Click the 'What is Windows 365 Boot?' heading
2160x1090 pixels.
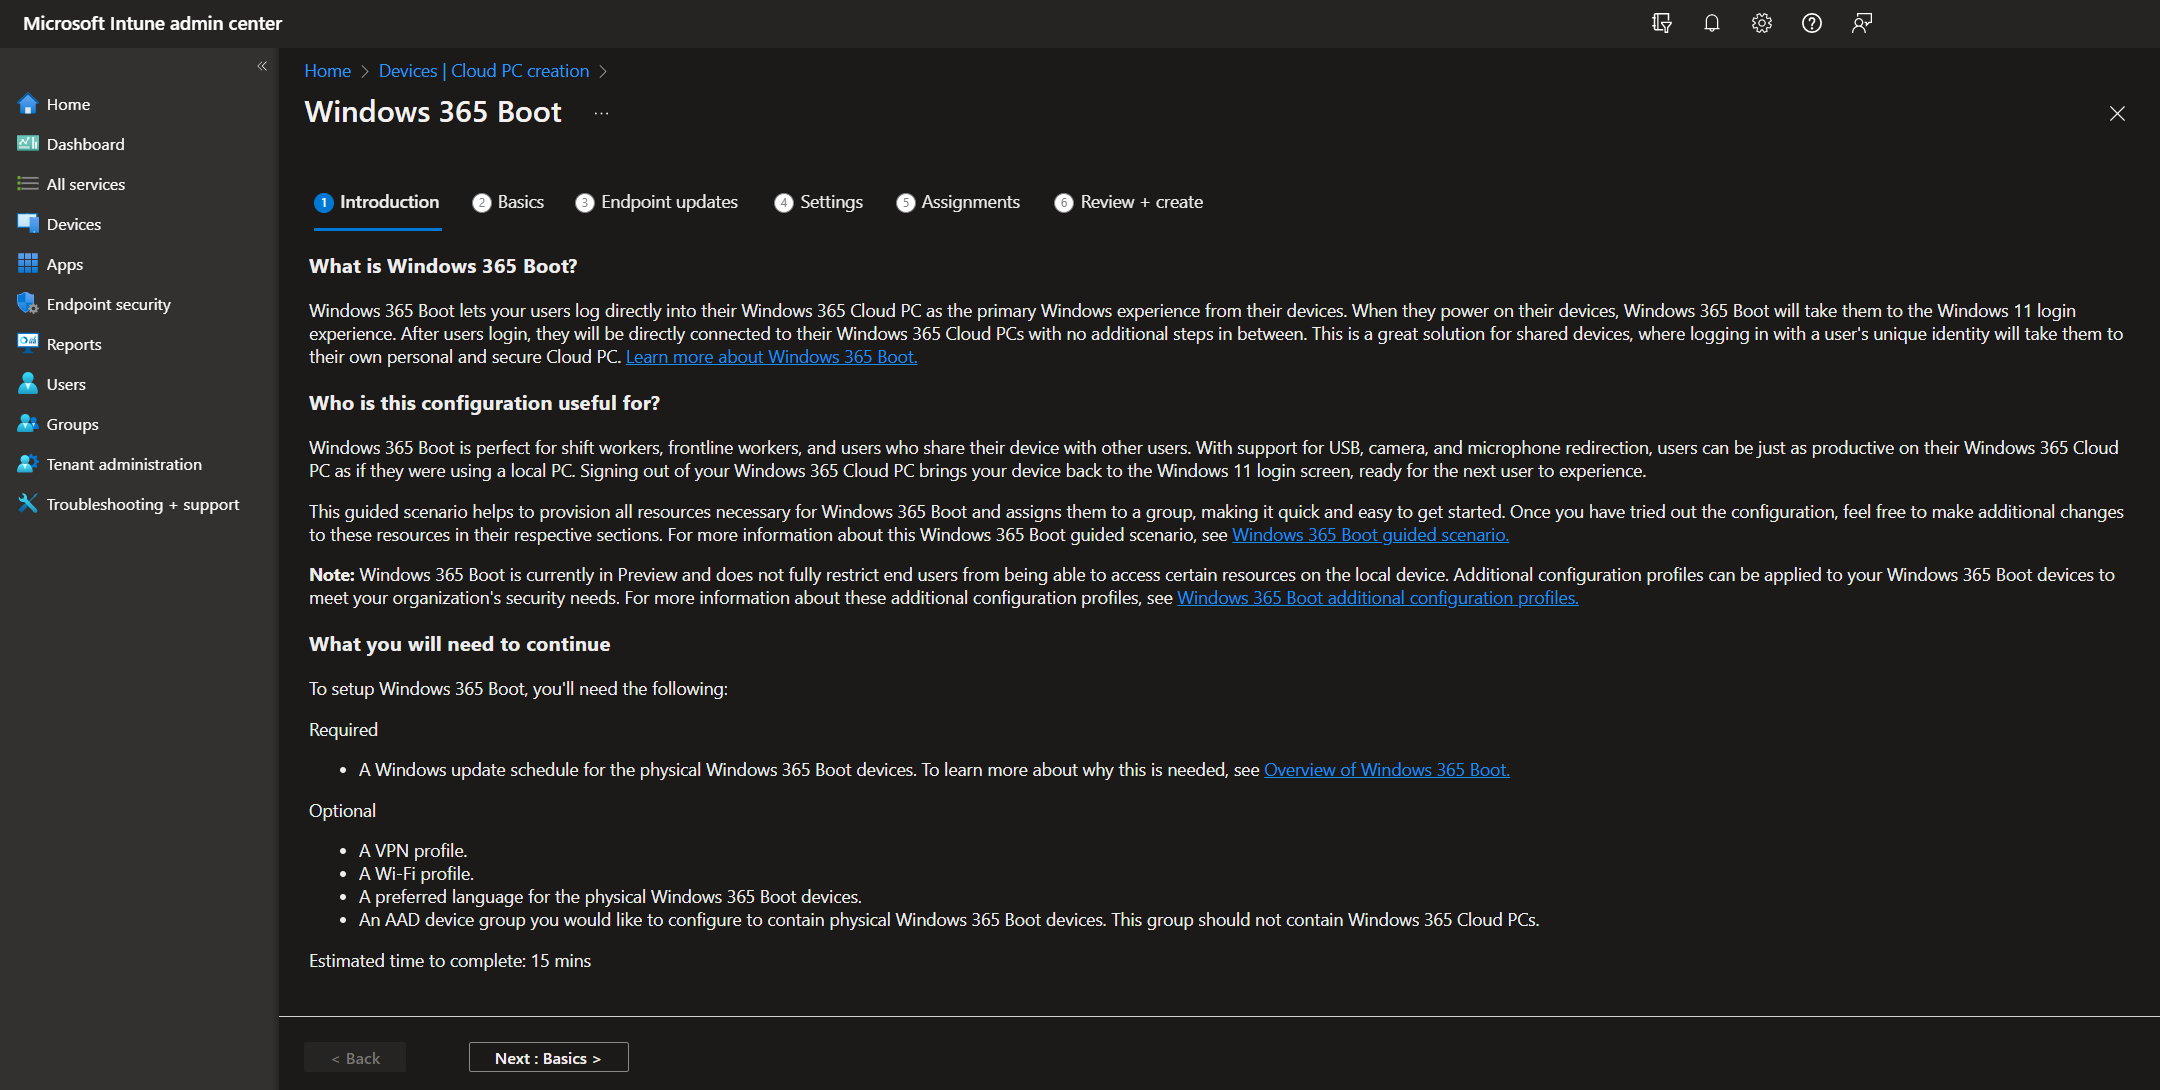(x=443, y=266)
